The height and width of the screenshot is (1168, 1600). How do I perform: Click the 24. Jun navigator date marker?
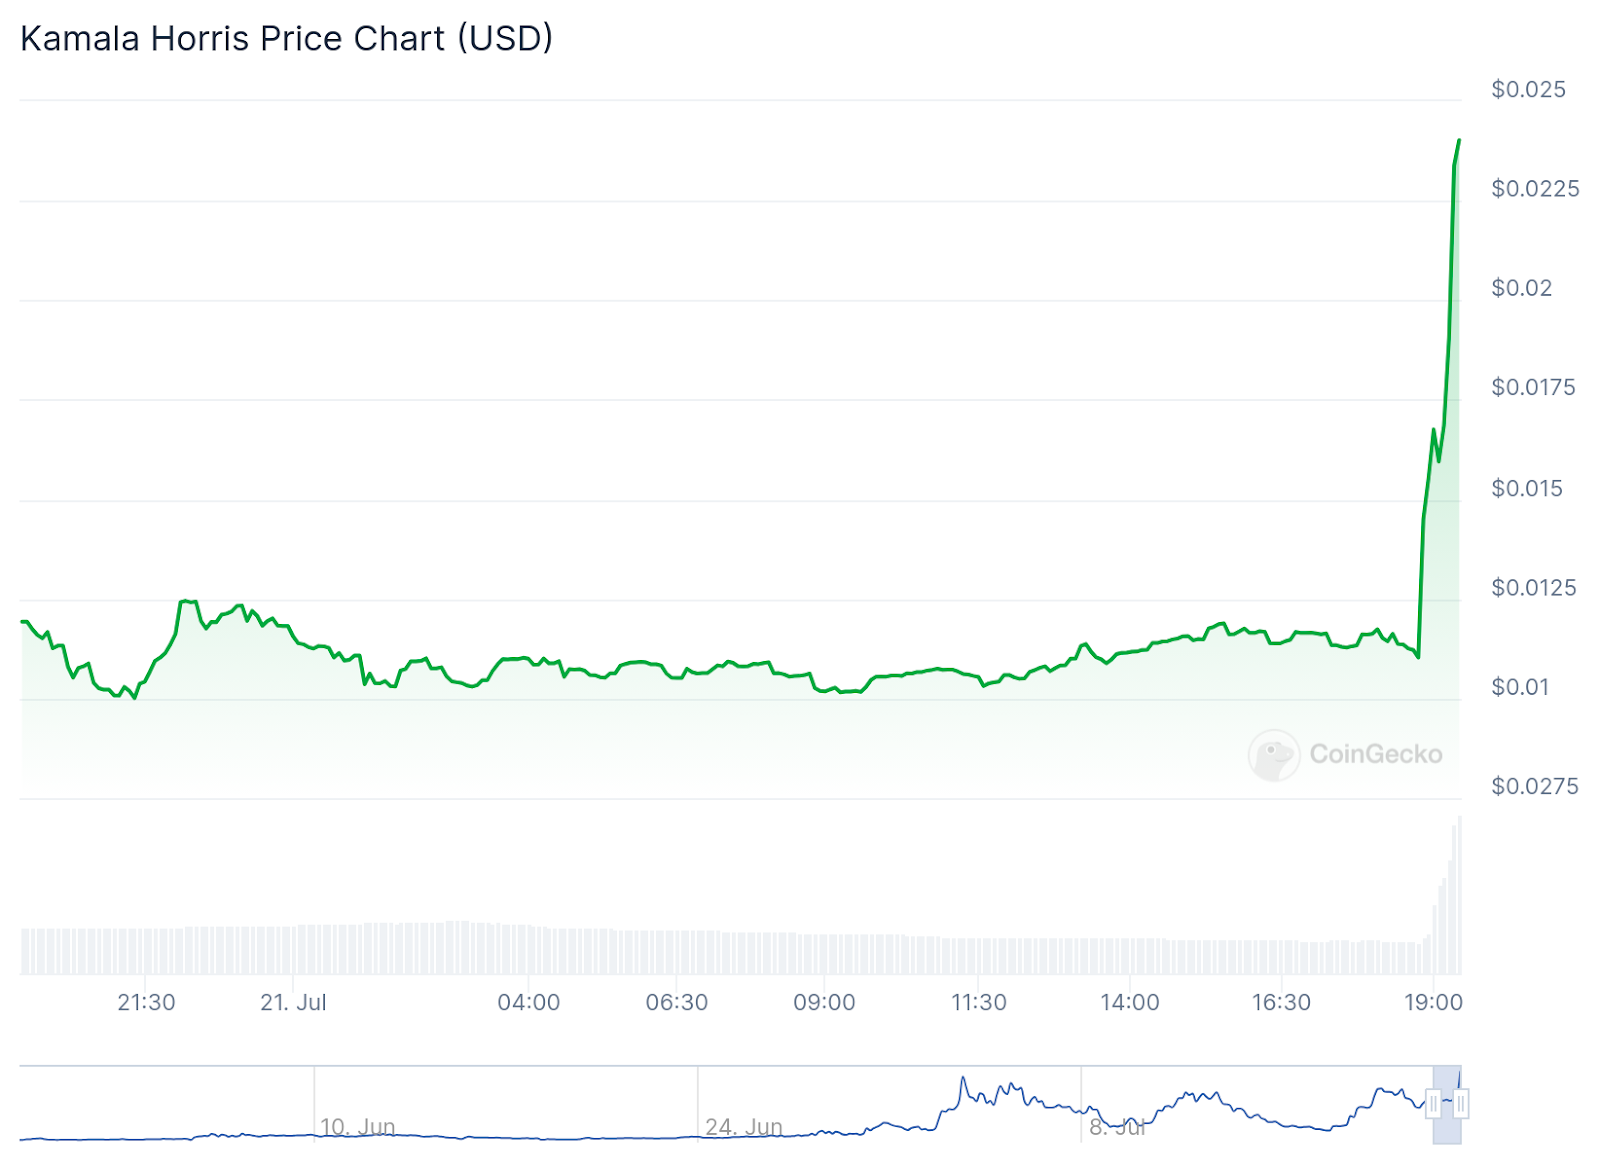[744, 1127]
